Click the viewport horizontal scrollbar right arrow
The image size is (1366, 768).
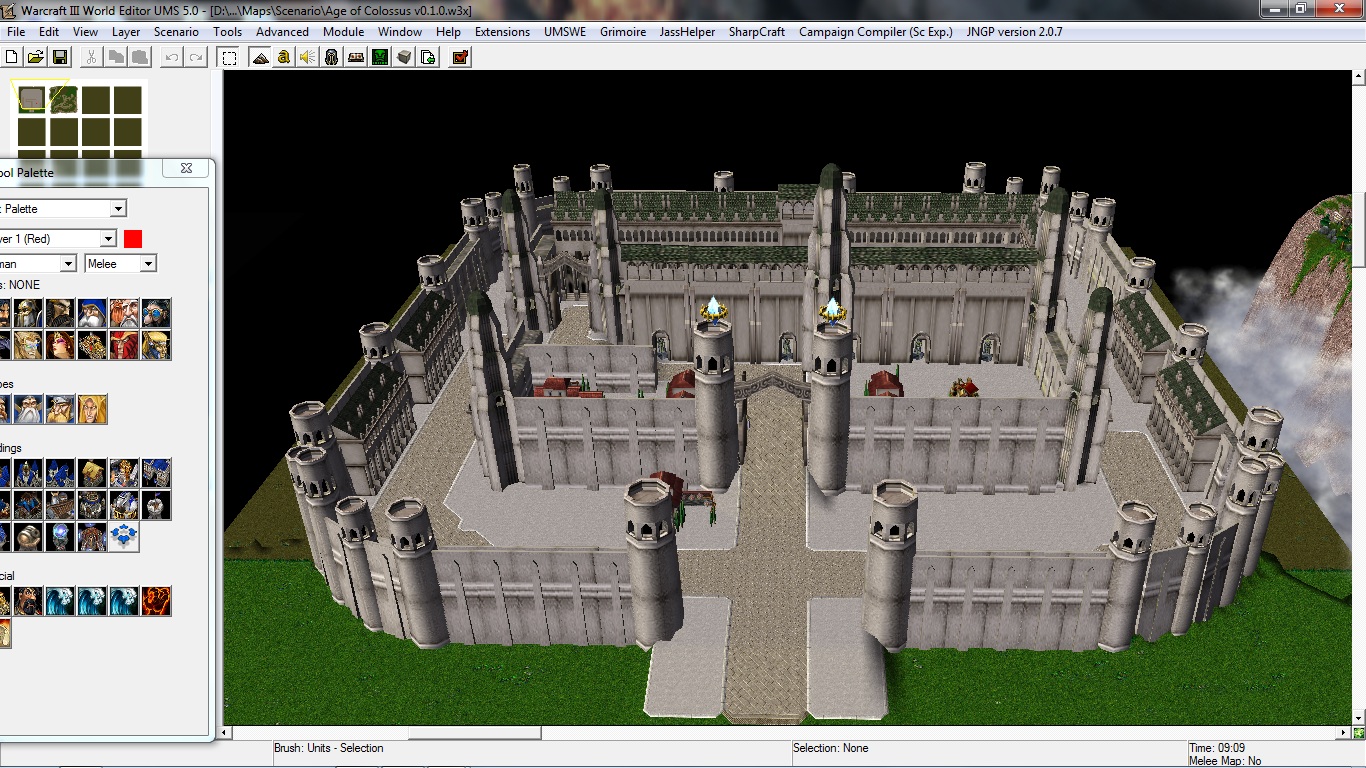pyautogui.click(x=1342, y=733)
